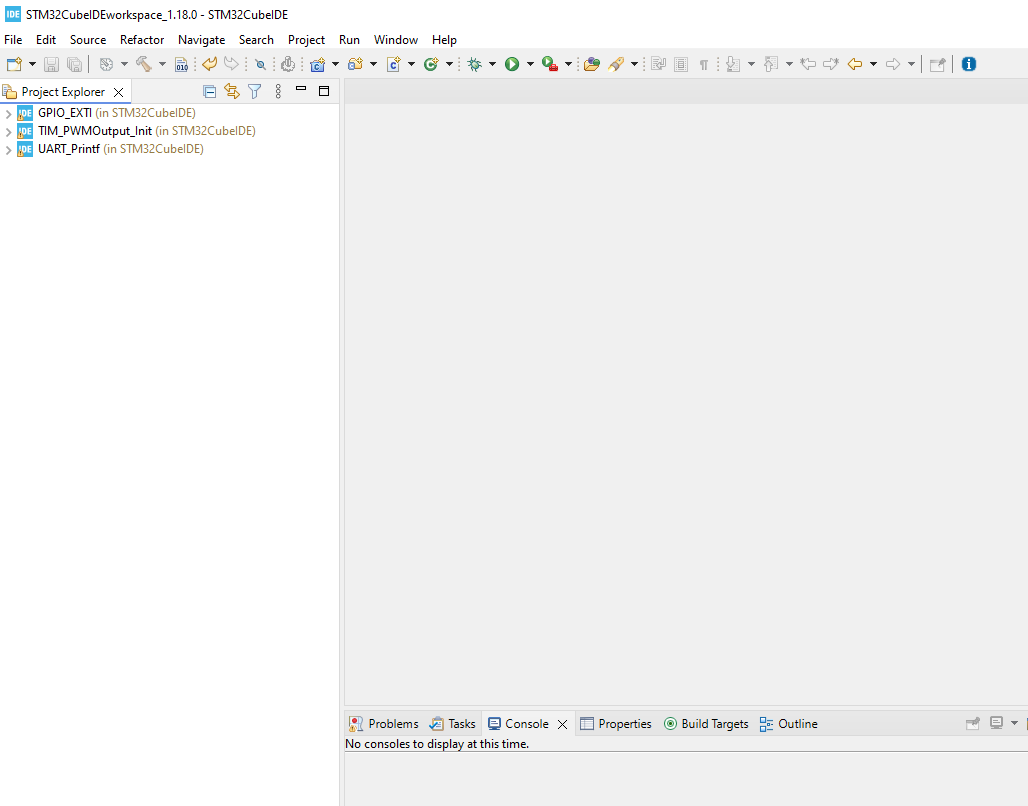Viewport: 1028px width, 806px height.
Task: Click the last edit location arrow icon
Action: [808, 64]
